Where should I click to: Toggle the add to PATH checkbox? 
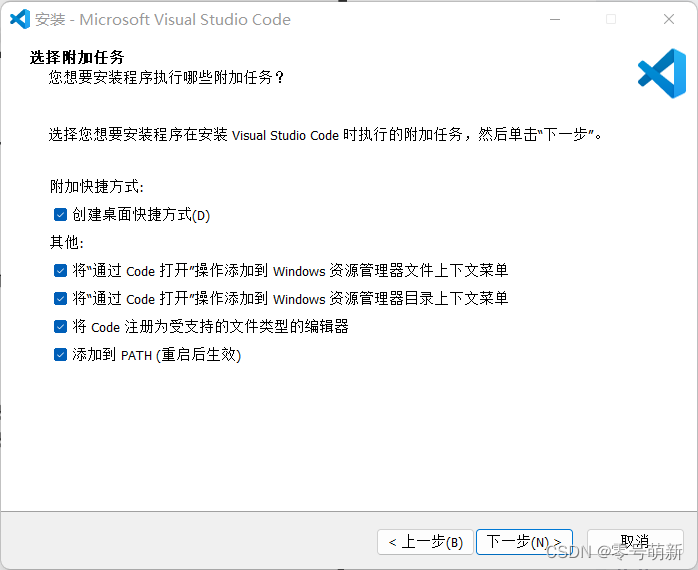click(x=60, y=354)
